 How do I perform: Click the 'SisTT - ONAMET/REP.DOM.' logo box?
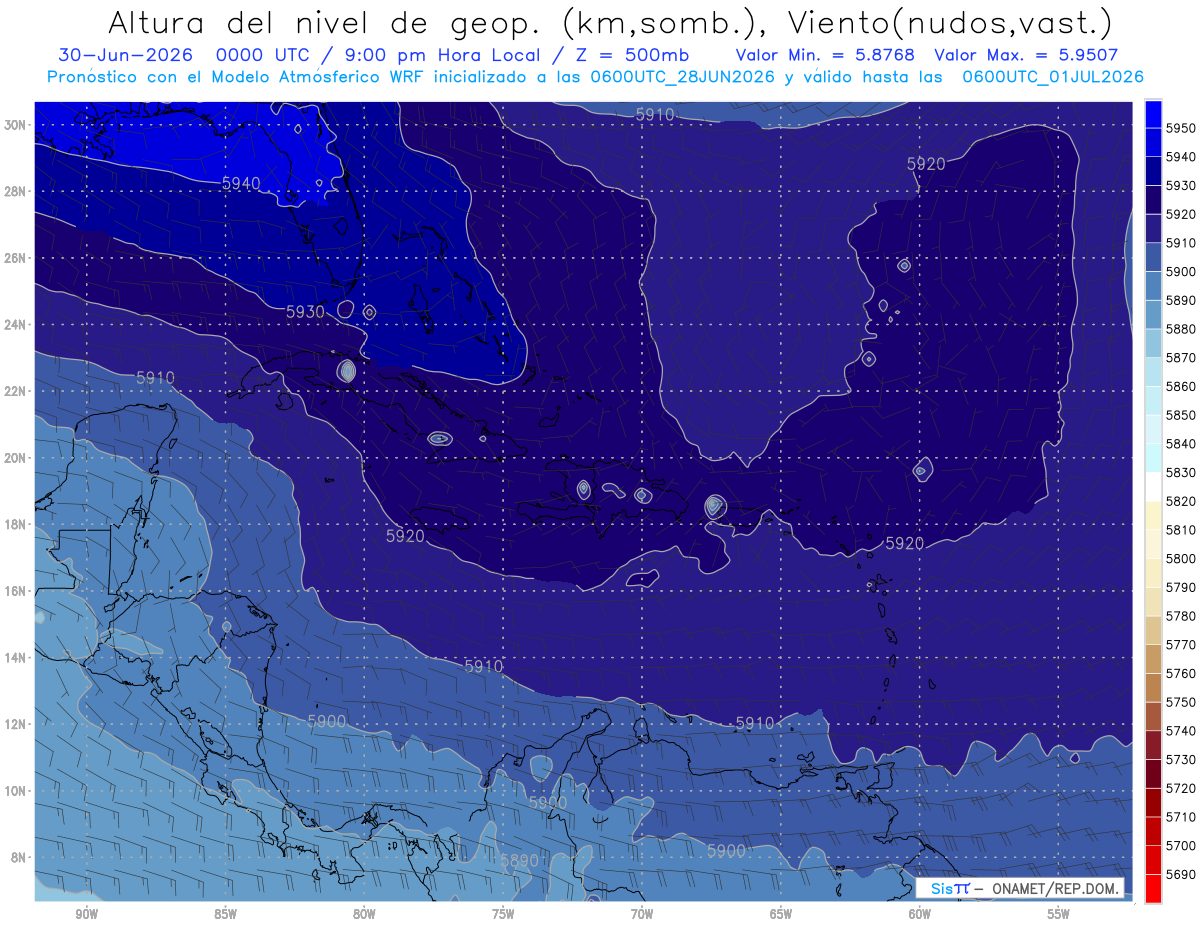pos(1020,888)
